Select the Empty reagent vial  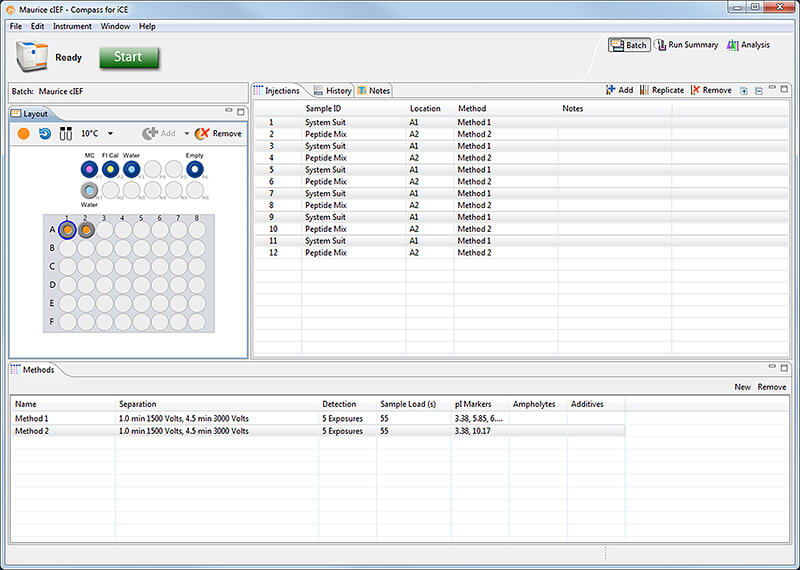point(195,169)
